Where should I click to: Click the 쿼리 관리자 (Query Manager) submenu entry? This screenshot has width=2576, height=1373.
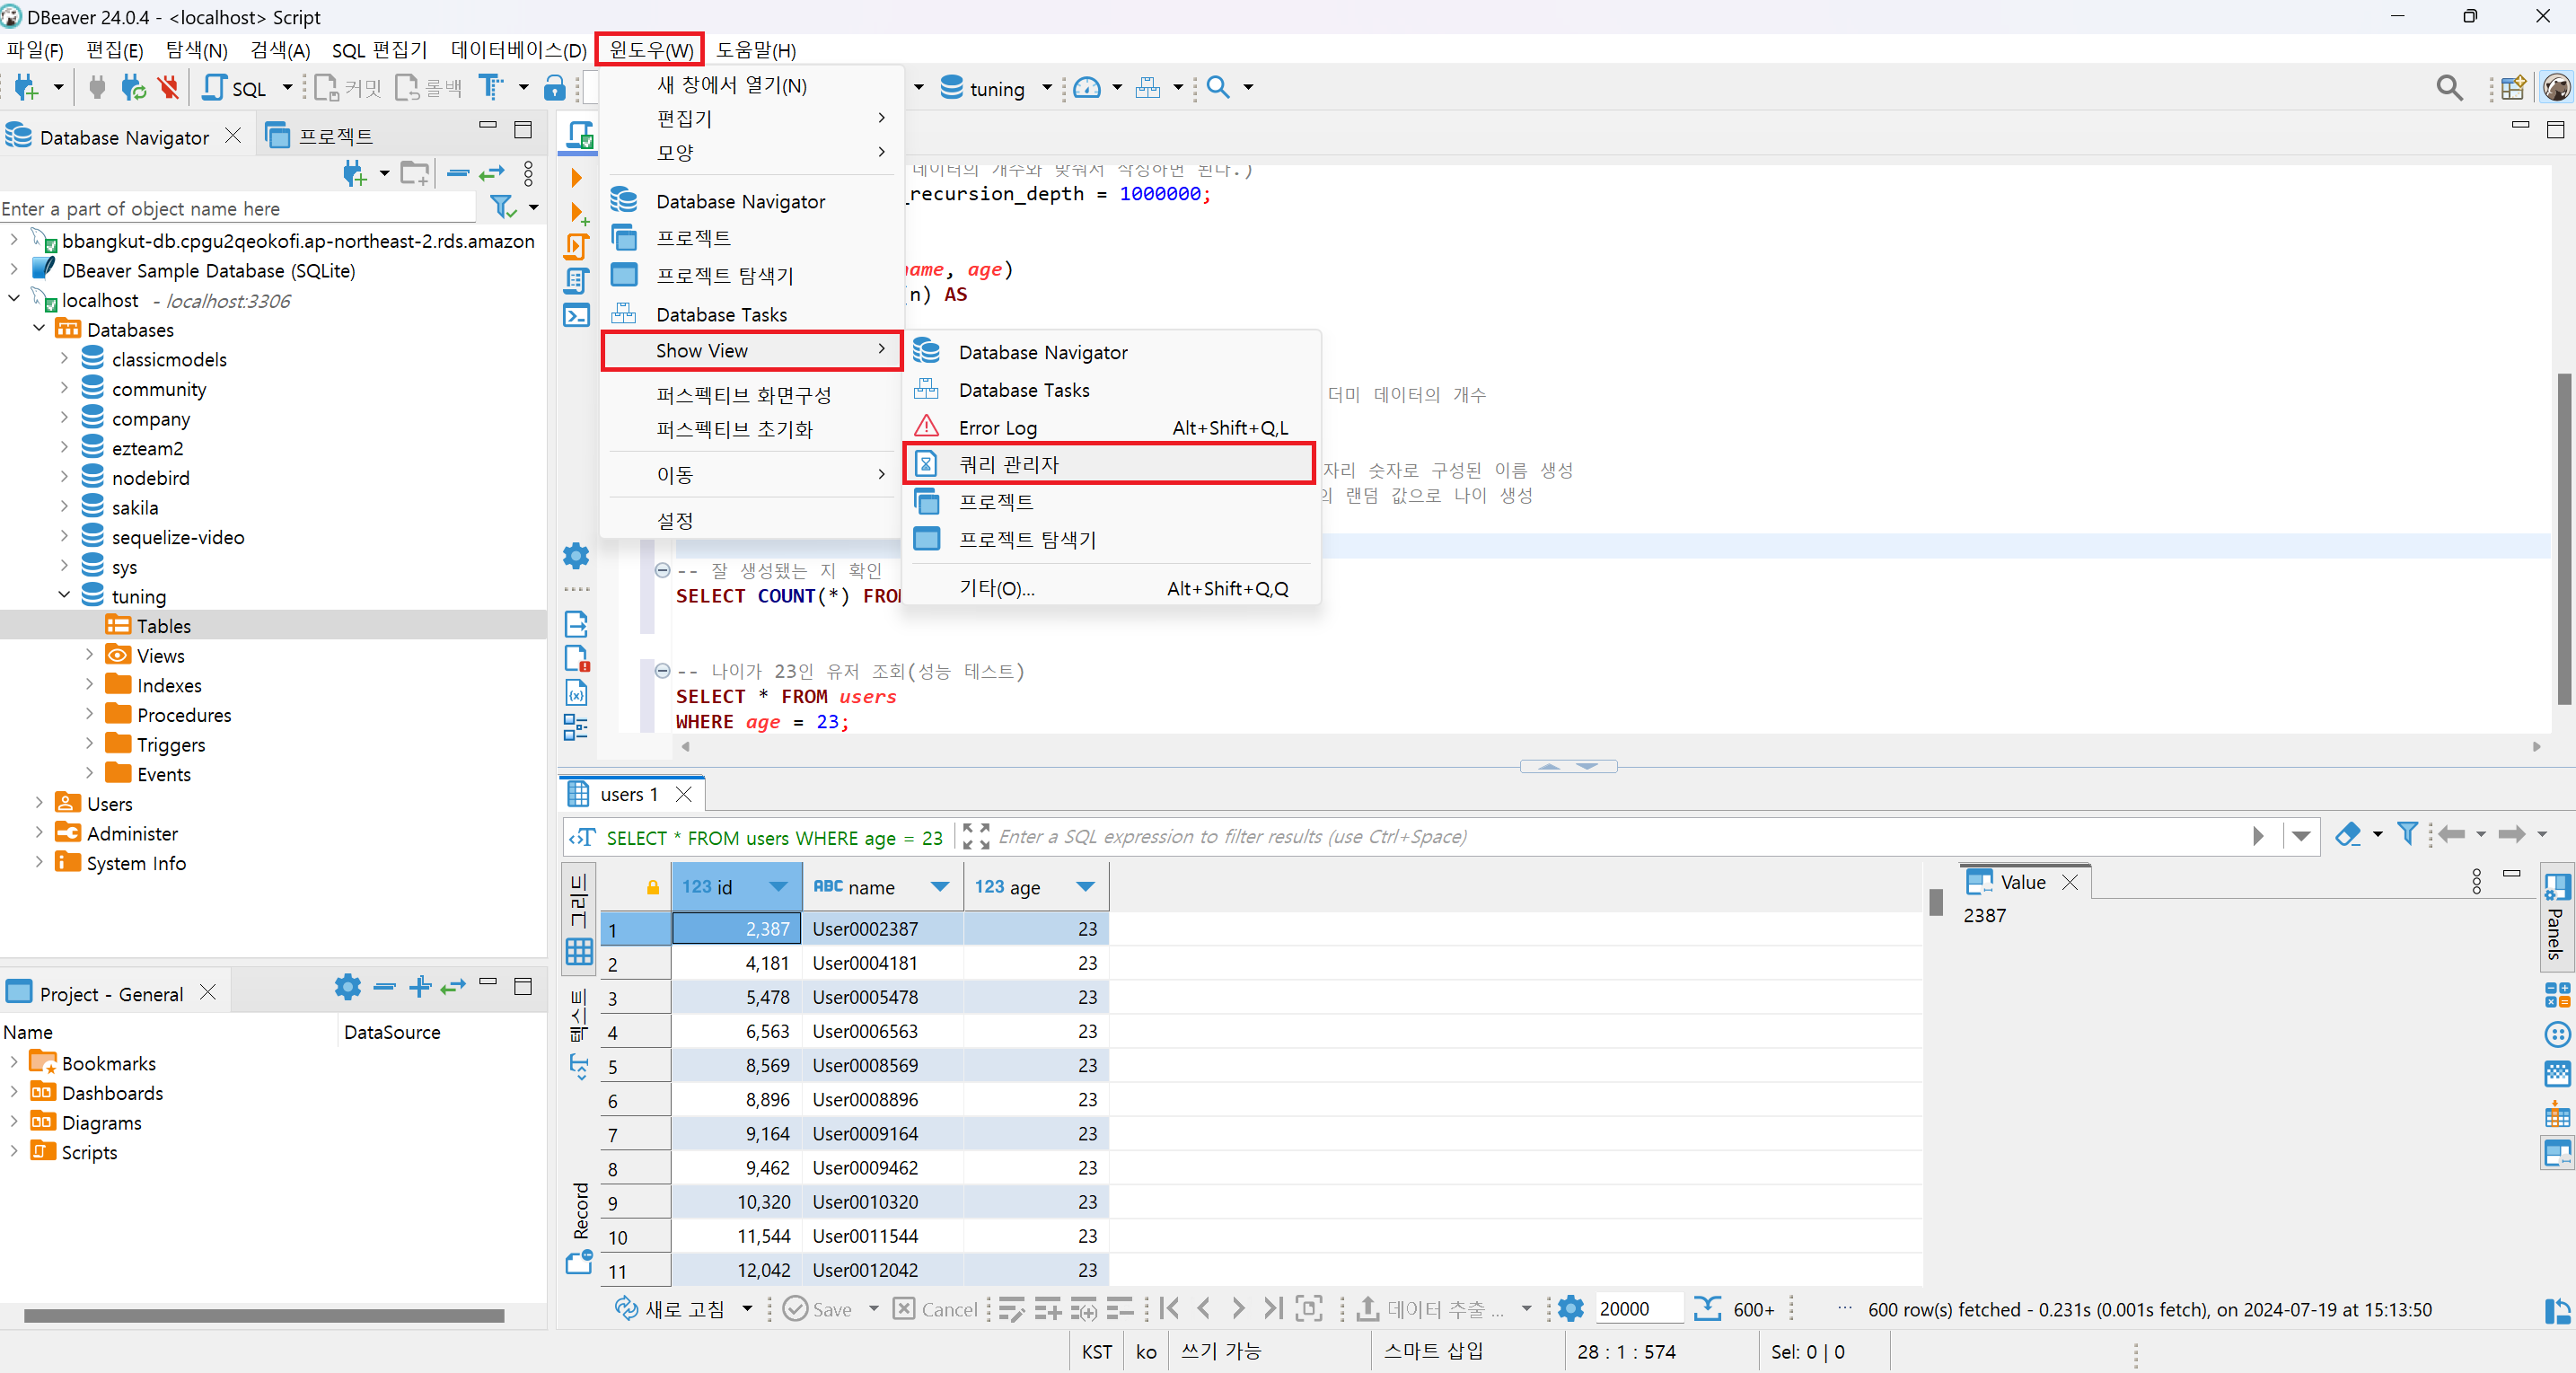pyautogui.click(x=1008, y=465)
